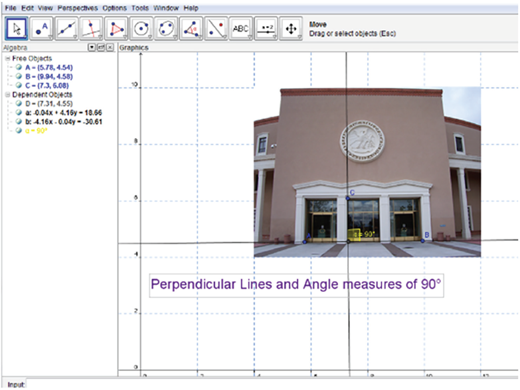
Task: Open the Edit menu
Action: (27, 8)
